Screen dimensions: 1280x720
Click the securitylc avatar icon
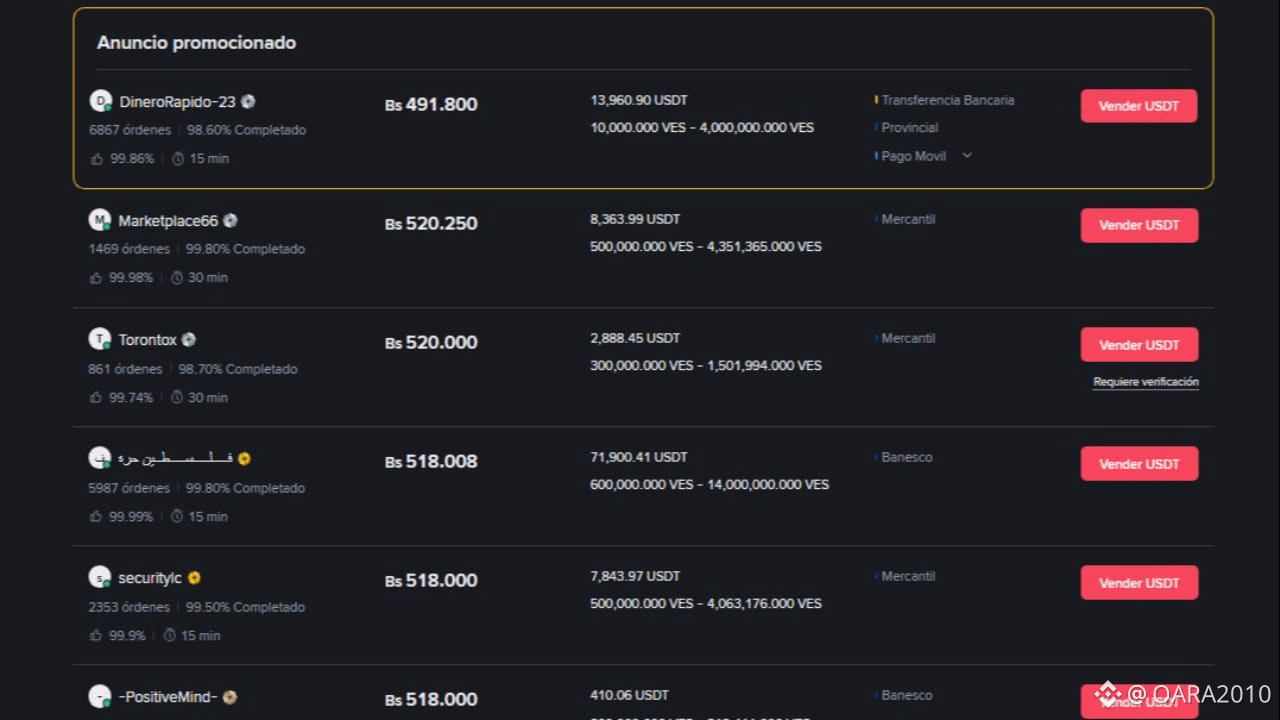tap(99, 578)
